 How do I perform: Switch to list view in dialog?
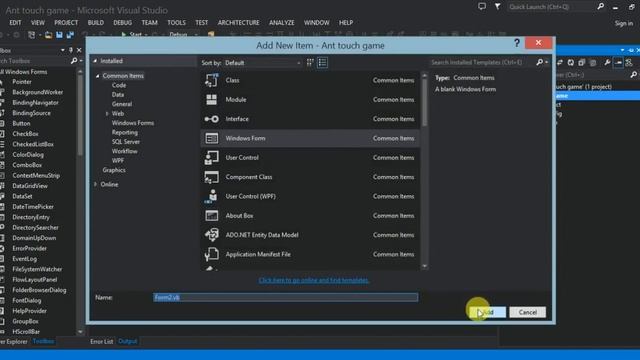point(322,62)
